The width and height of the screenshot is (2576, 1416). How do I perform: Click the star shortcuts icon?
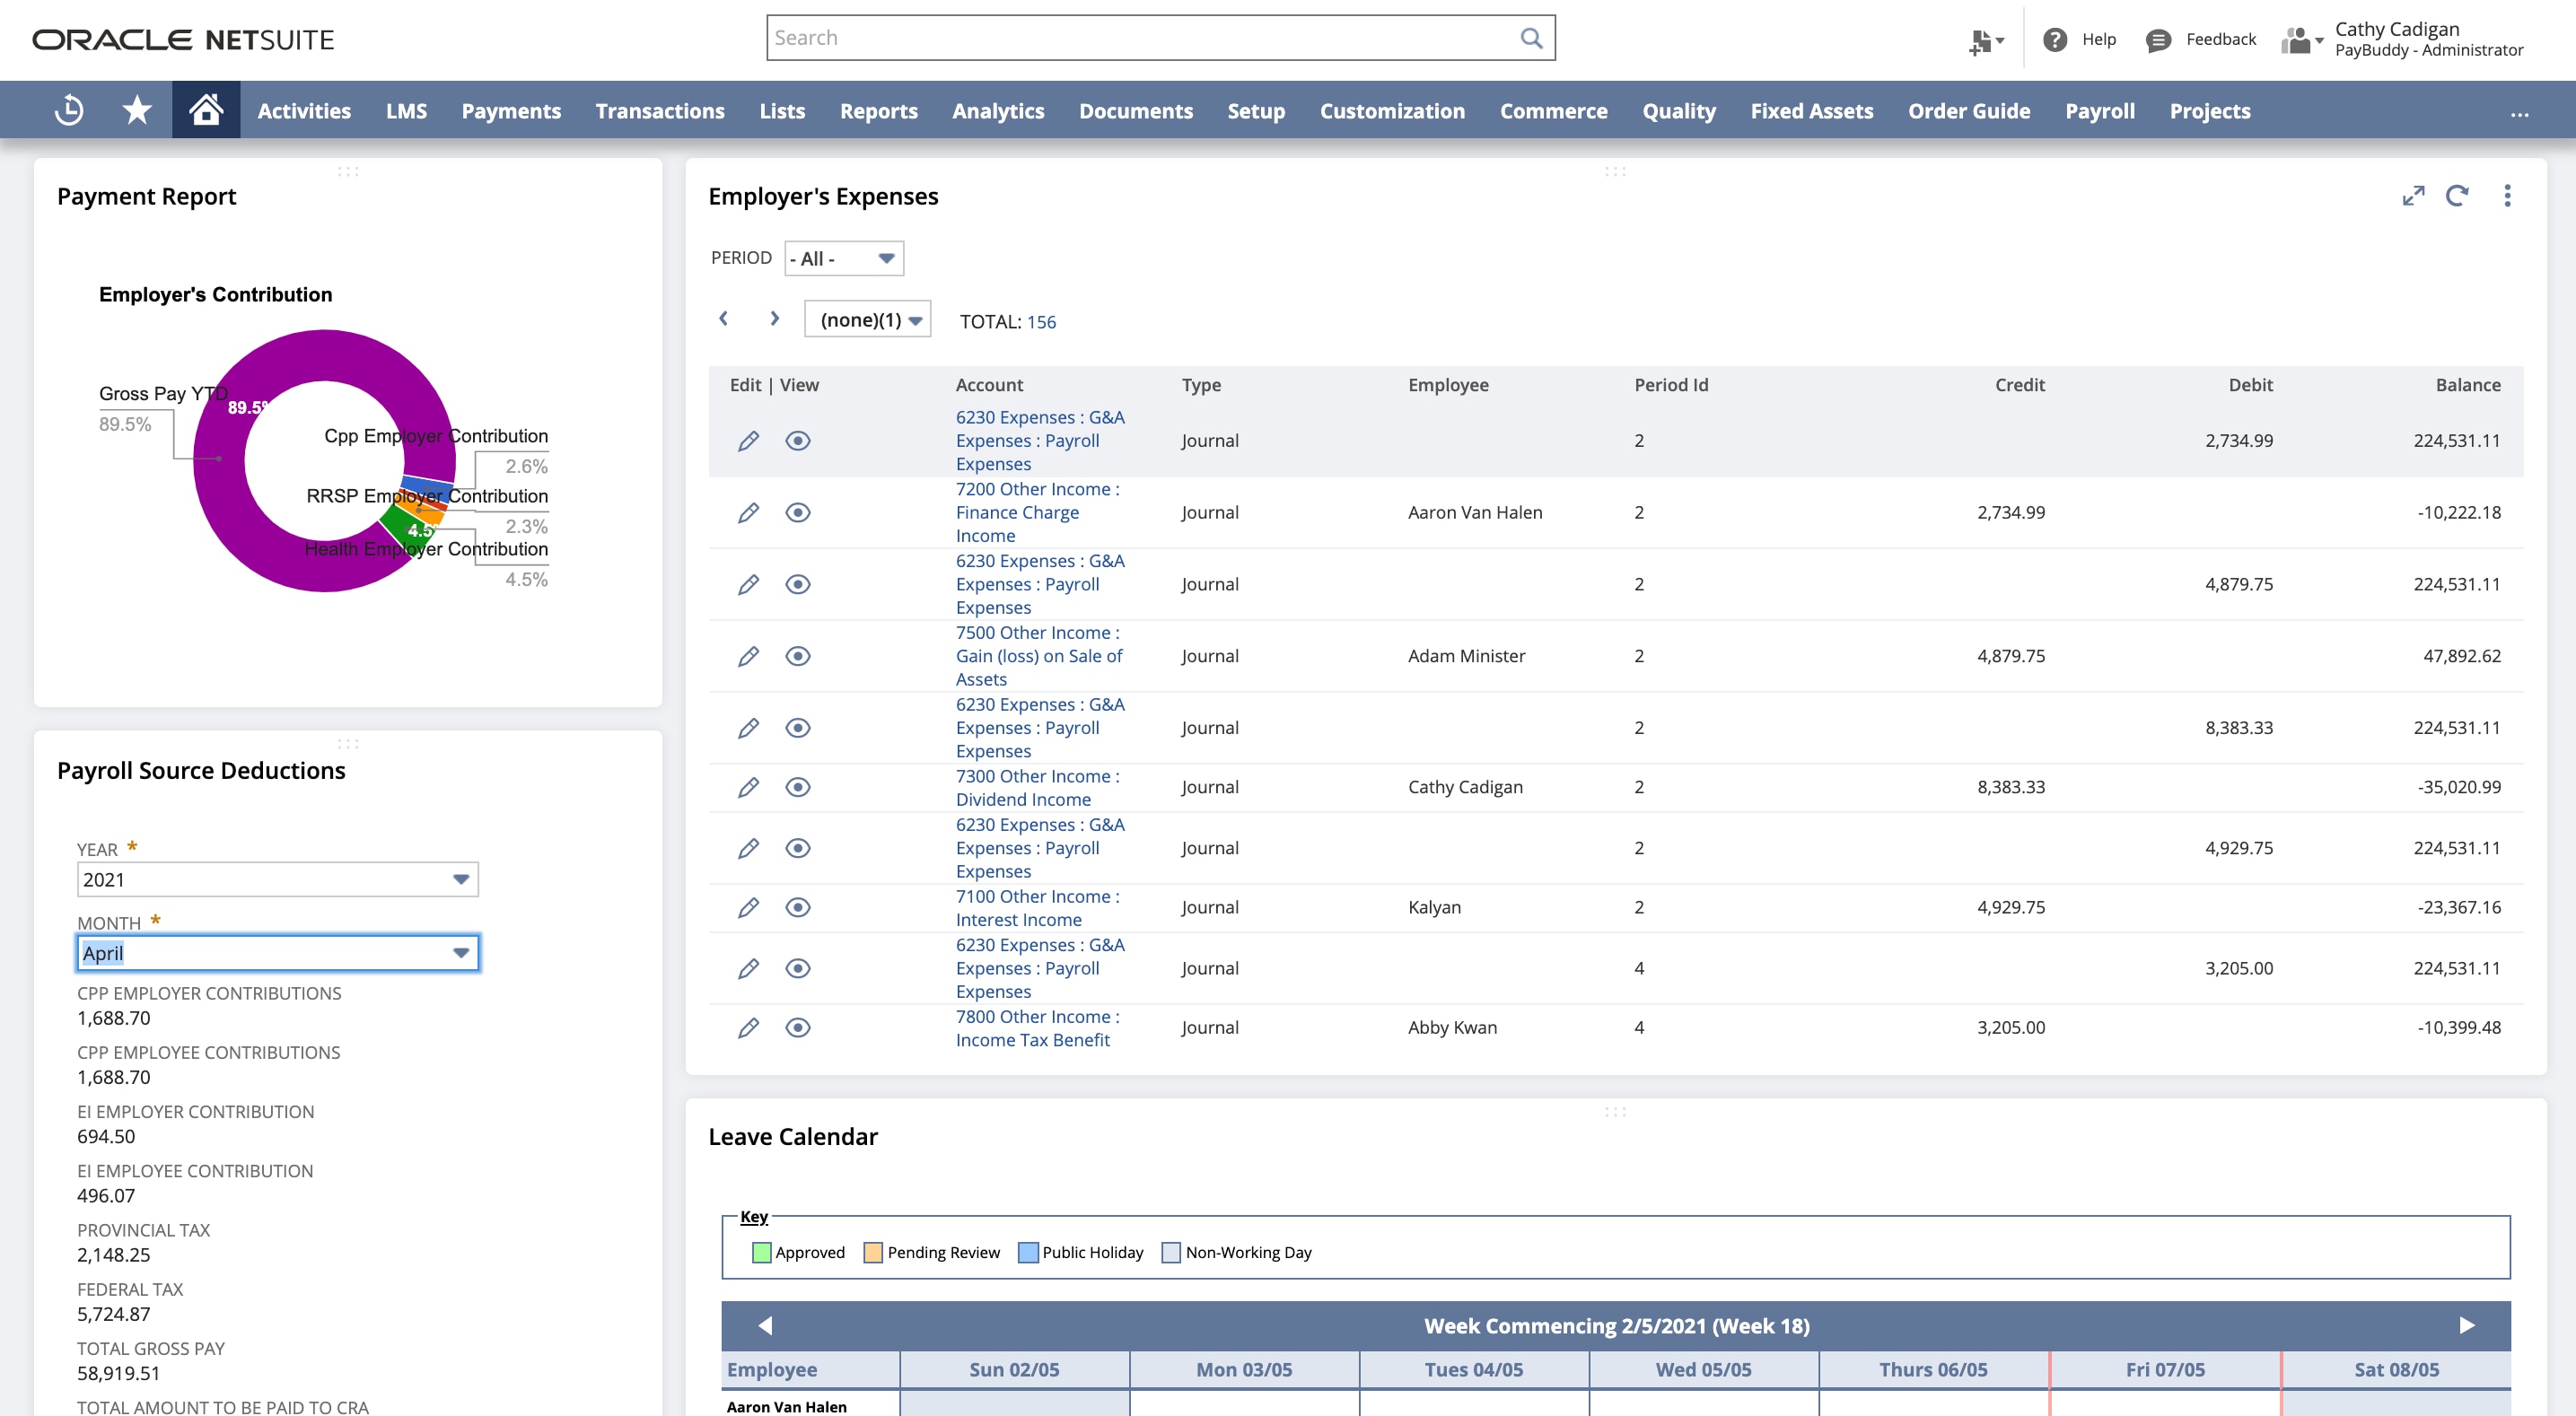coord(137,110)
